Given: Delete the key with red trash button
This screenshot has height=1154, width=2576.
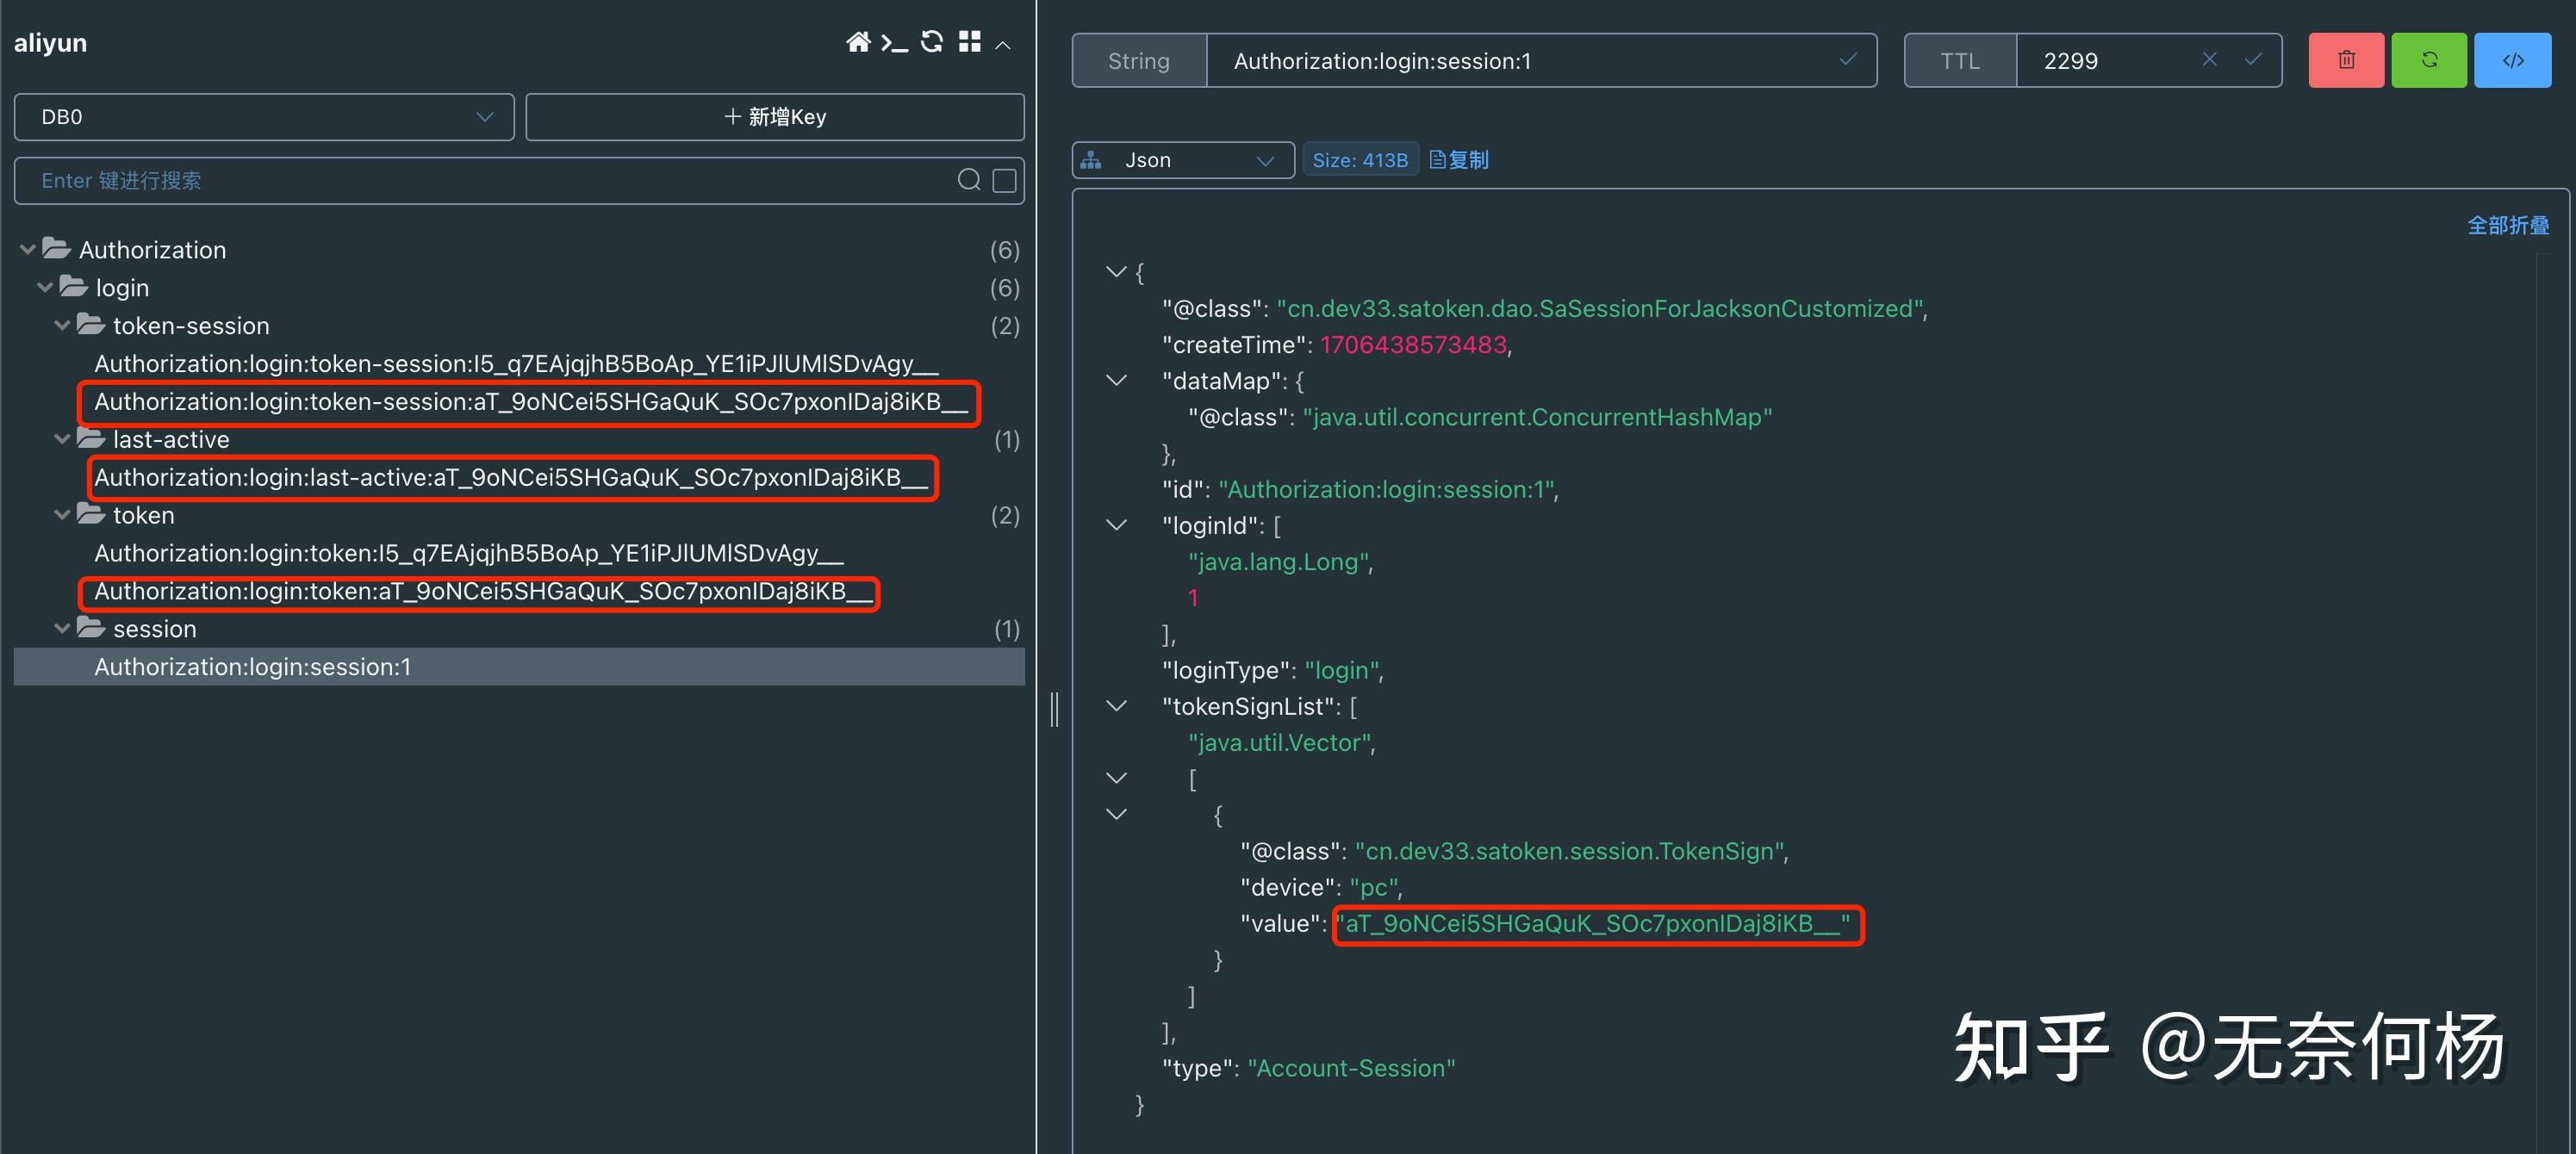Looking at the screenshot, I should click(2346, 60).
